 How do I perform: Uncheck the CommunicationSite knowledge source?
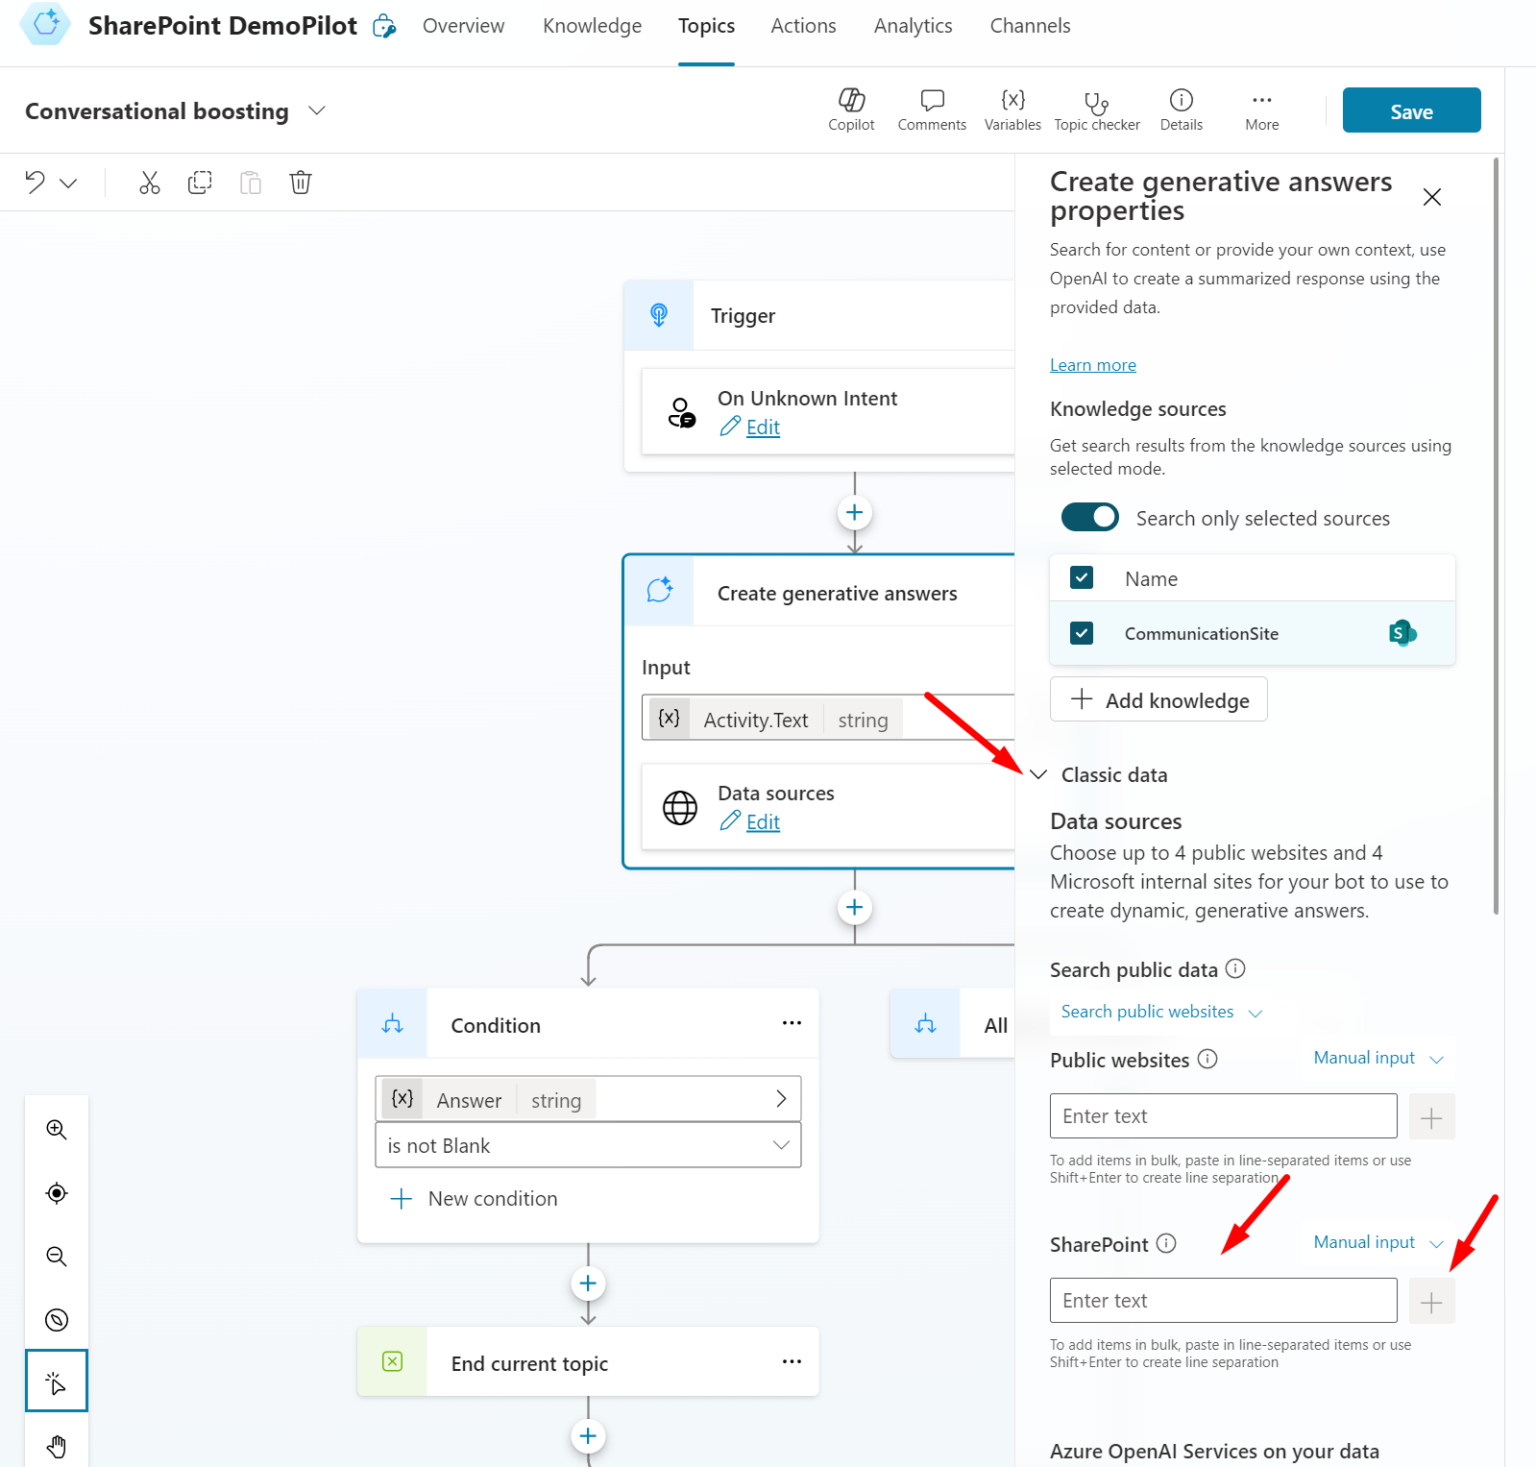coord(1081,633)
